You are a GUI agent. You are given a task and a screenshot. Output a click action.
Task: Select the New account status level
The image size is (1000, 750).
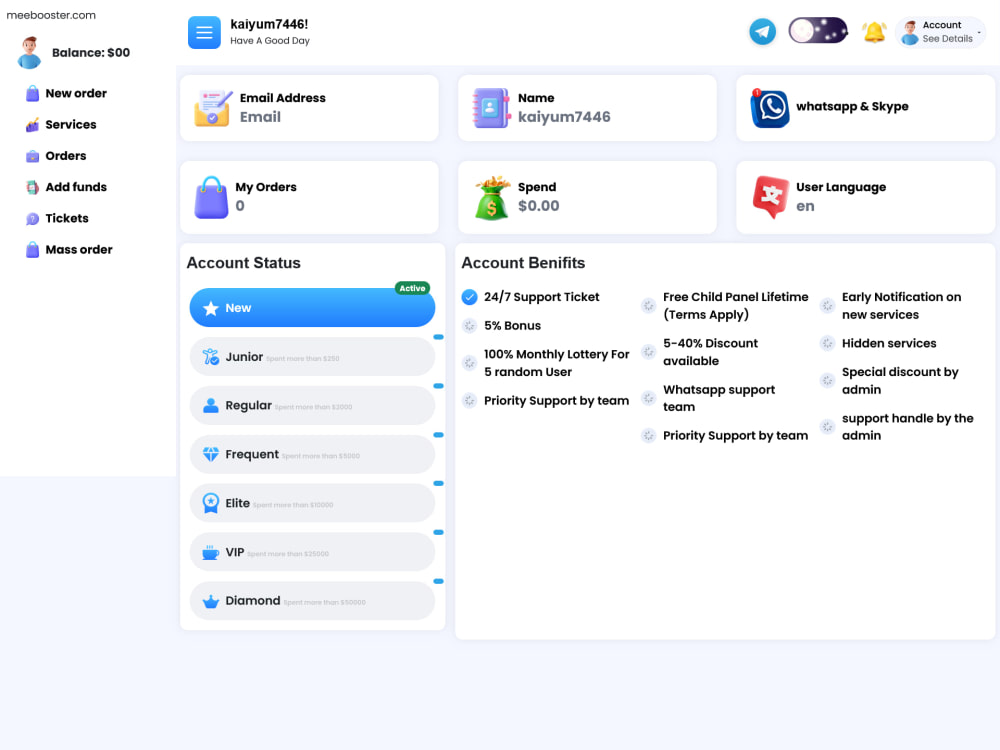click(x=312, y=307)
